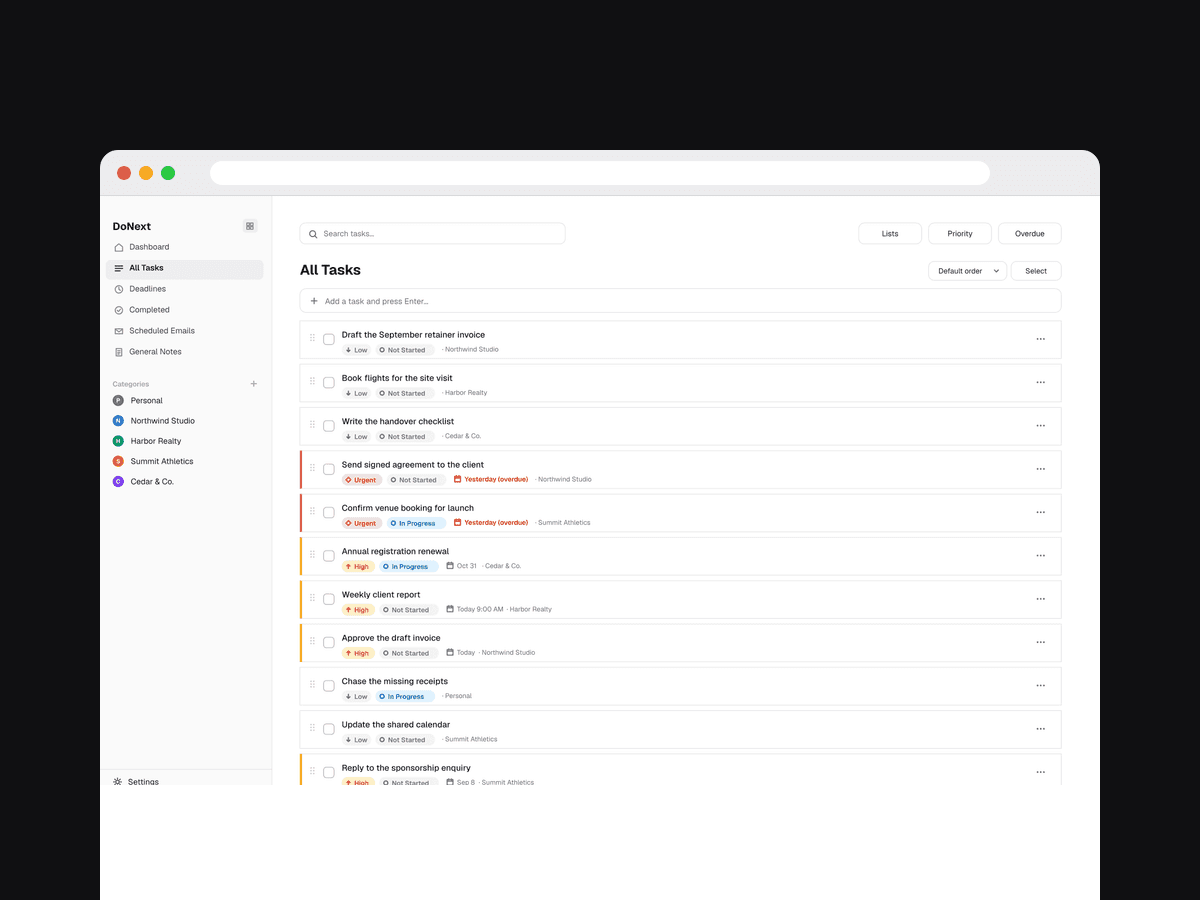
Task: Check off Draft the September retainer invoice
Action: (329, 339)
